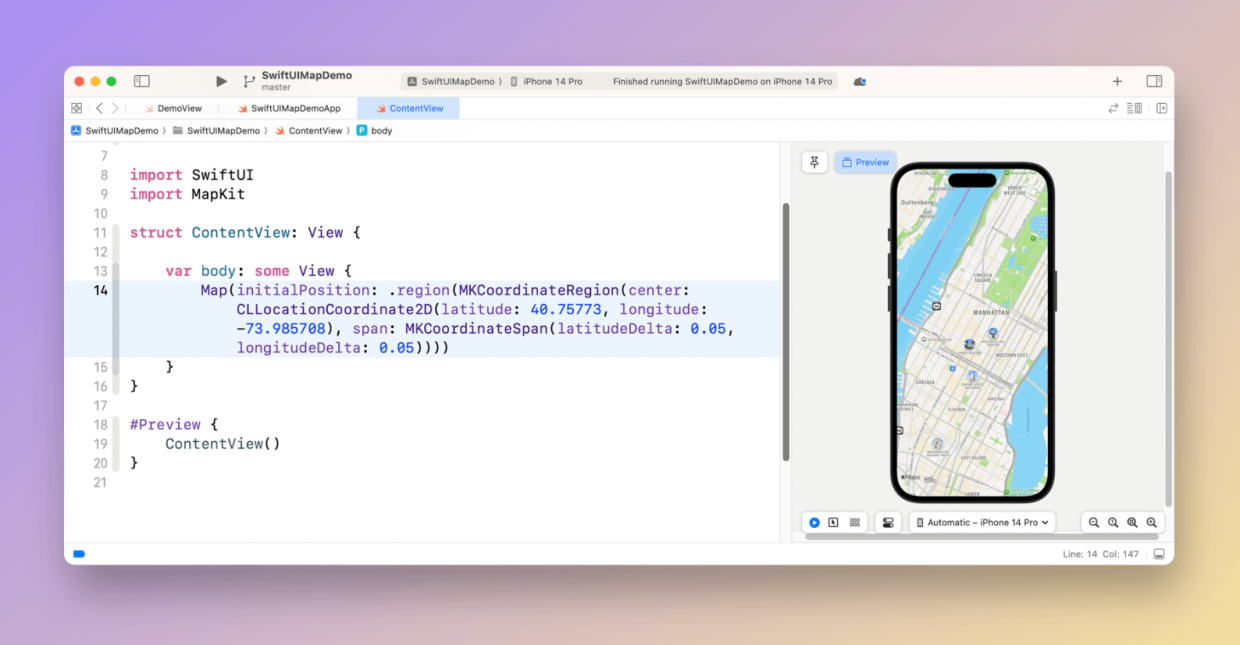Click the editor vertical scrollbar
Viewport: 1240px width, 645px height.
coord(785,330)
